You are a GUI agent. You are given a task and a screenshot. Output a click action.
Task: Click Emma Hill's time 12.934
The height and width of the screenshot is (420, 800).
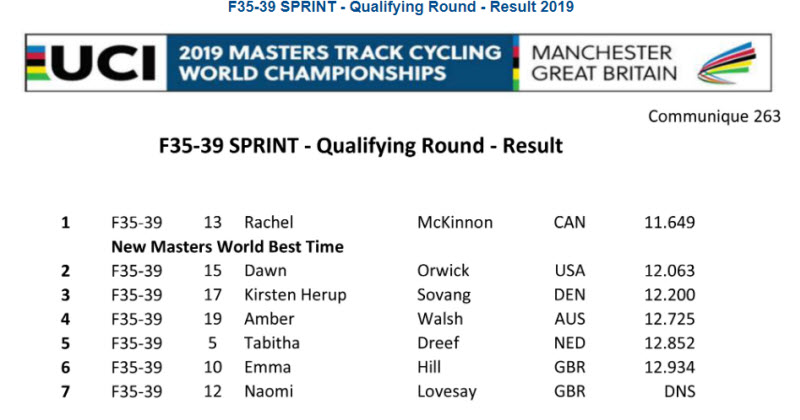pyautogui.click(x=669, y=367)
